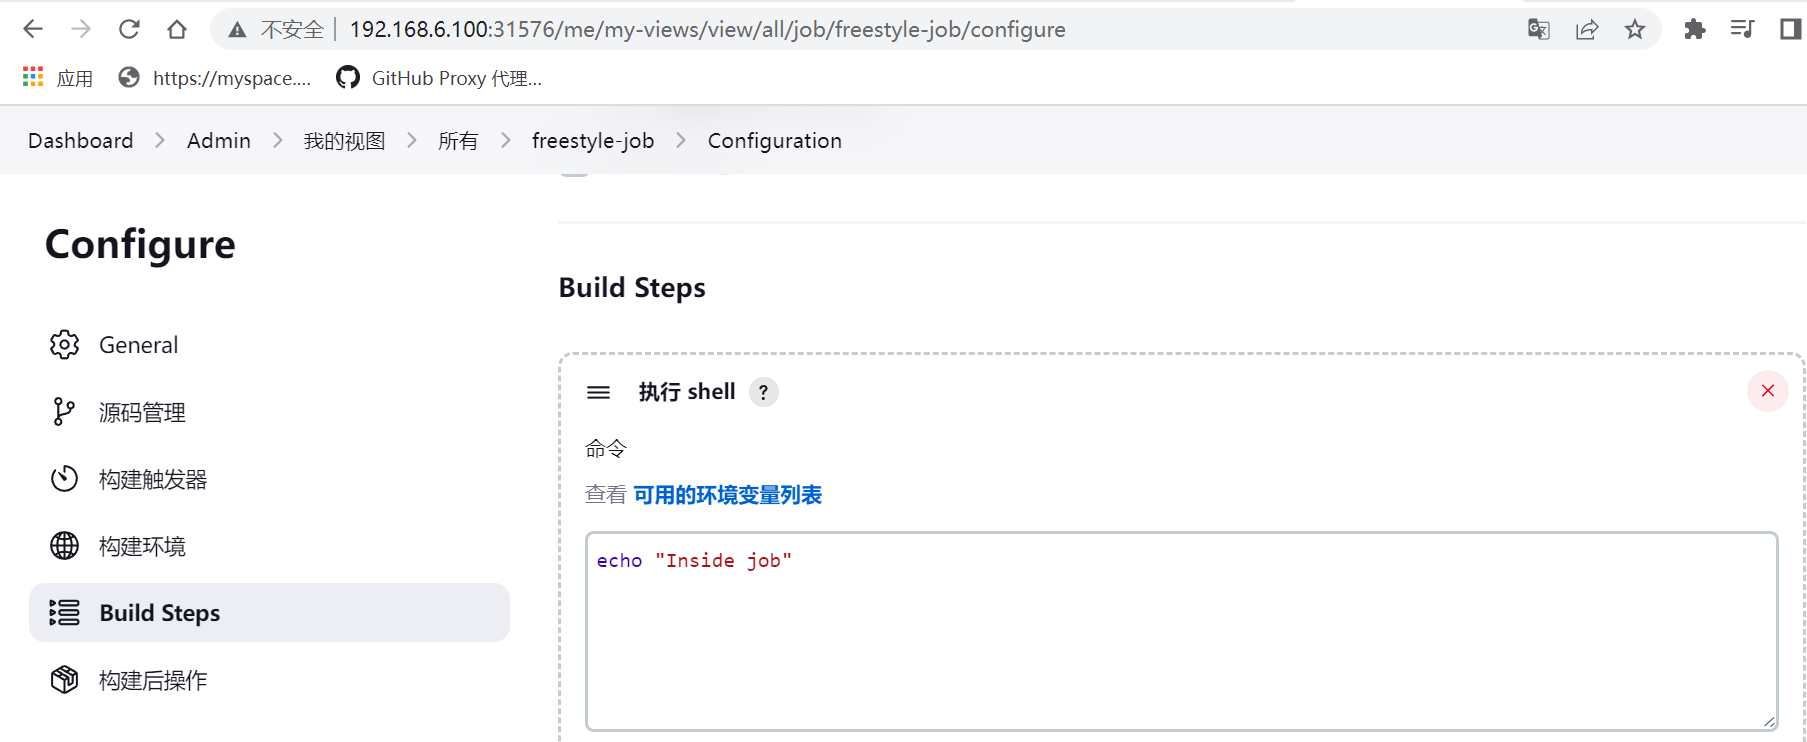Open help for 执行 shell
Viewport: 1807px width, 742px height.
pos(763,392)
